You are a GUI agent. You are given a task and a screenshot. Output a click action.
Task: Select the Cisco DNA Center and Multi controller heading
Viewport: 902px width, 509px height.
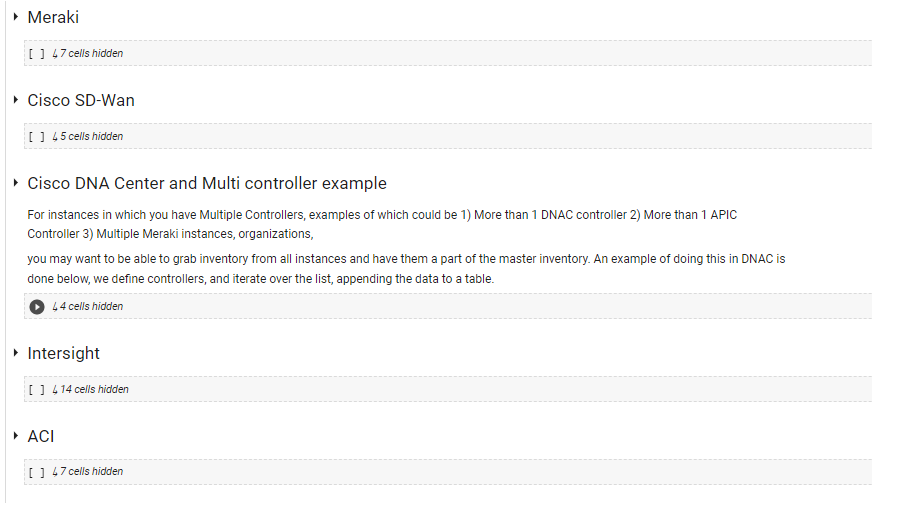tap(207, 183)
